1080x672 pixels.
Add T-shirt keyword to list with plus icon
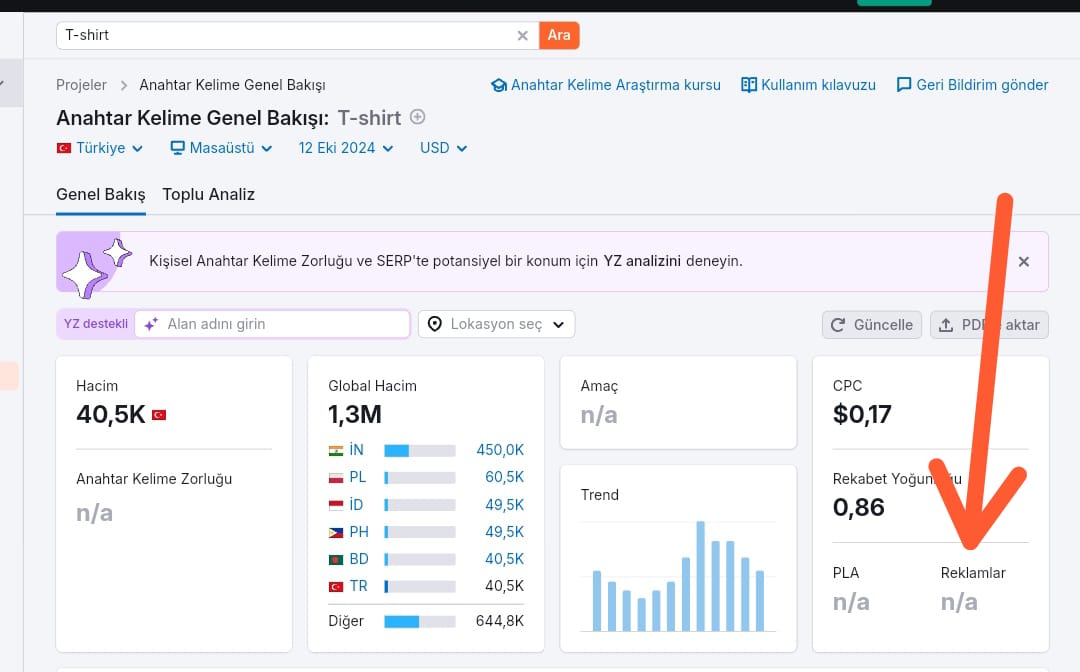[x=417, y=117]
